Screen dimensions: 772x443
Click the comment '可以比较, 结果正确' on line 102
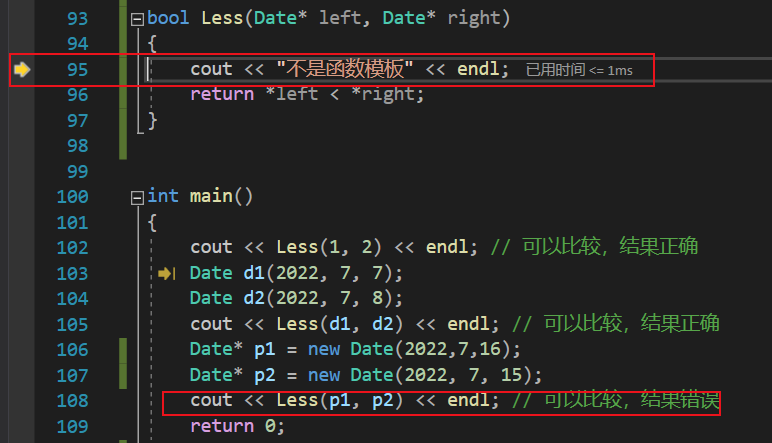(x=610, y=247)
